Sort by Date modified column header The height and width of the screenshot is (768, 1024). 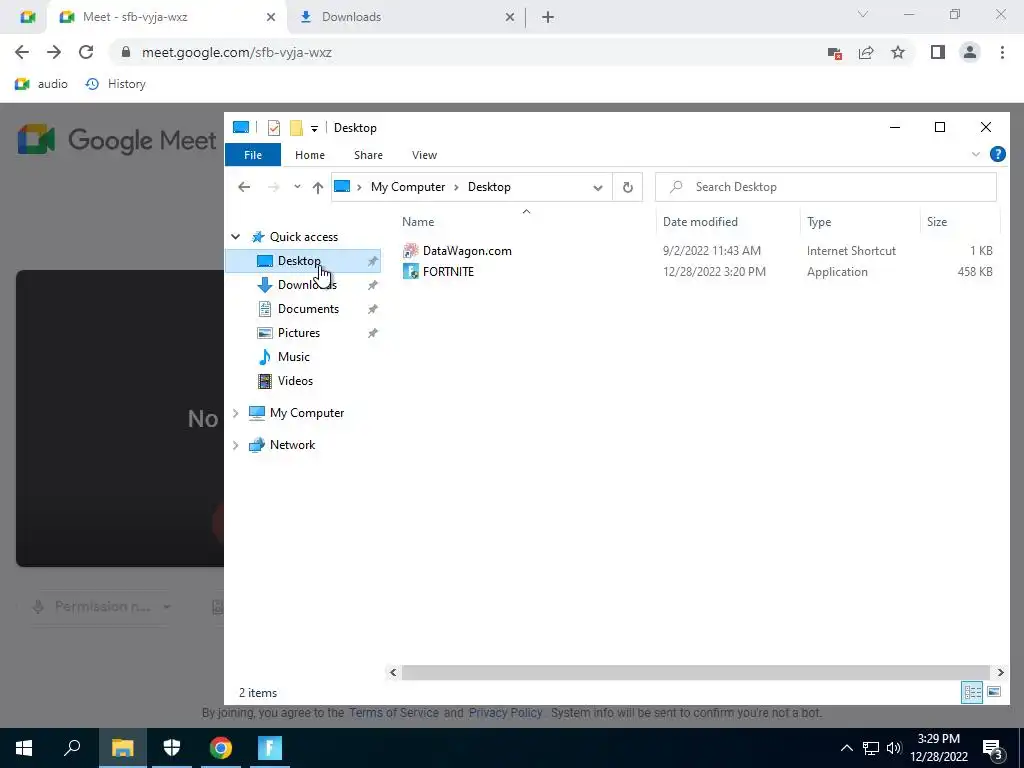coord(700,222)
